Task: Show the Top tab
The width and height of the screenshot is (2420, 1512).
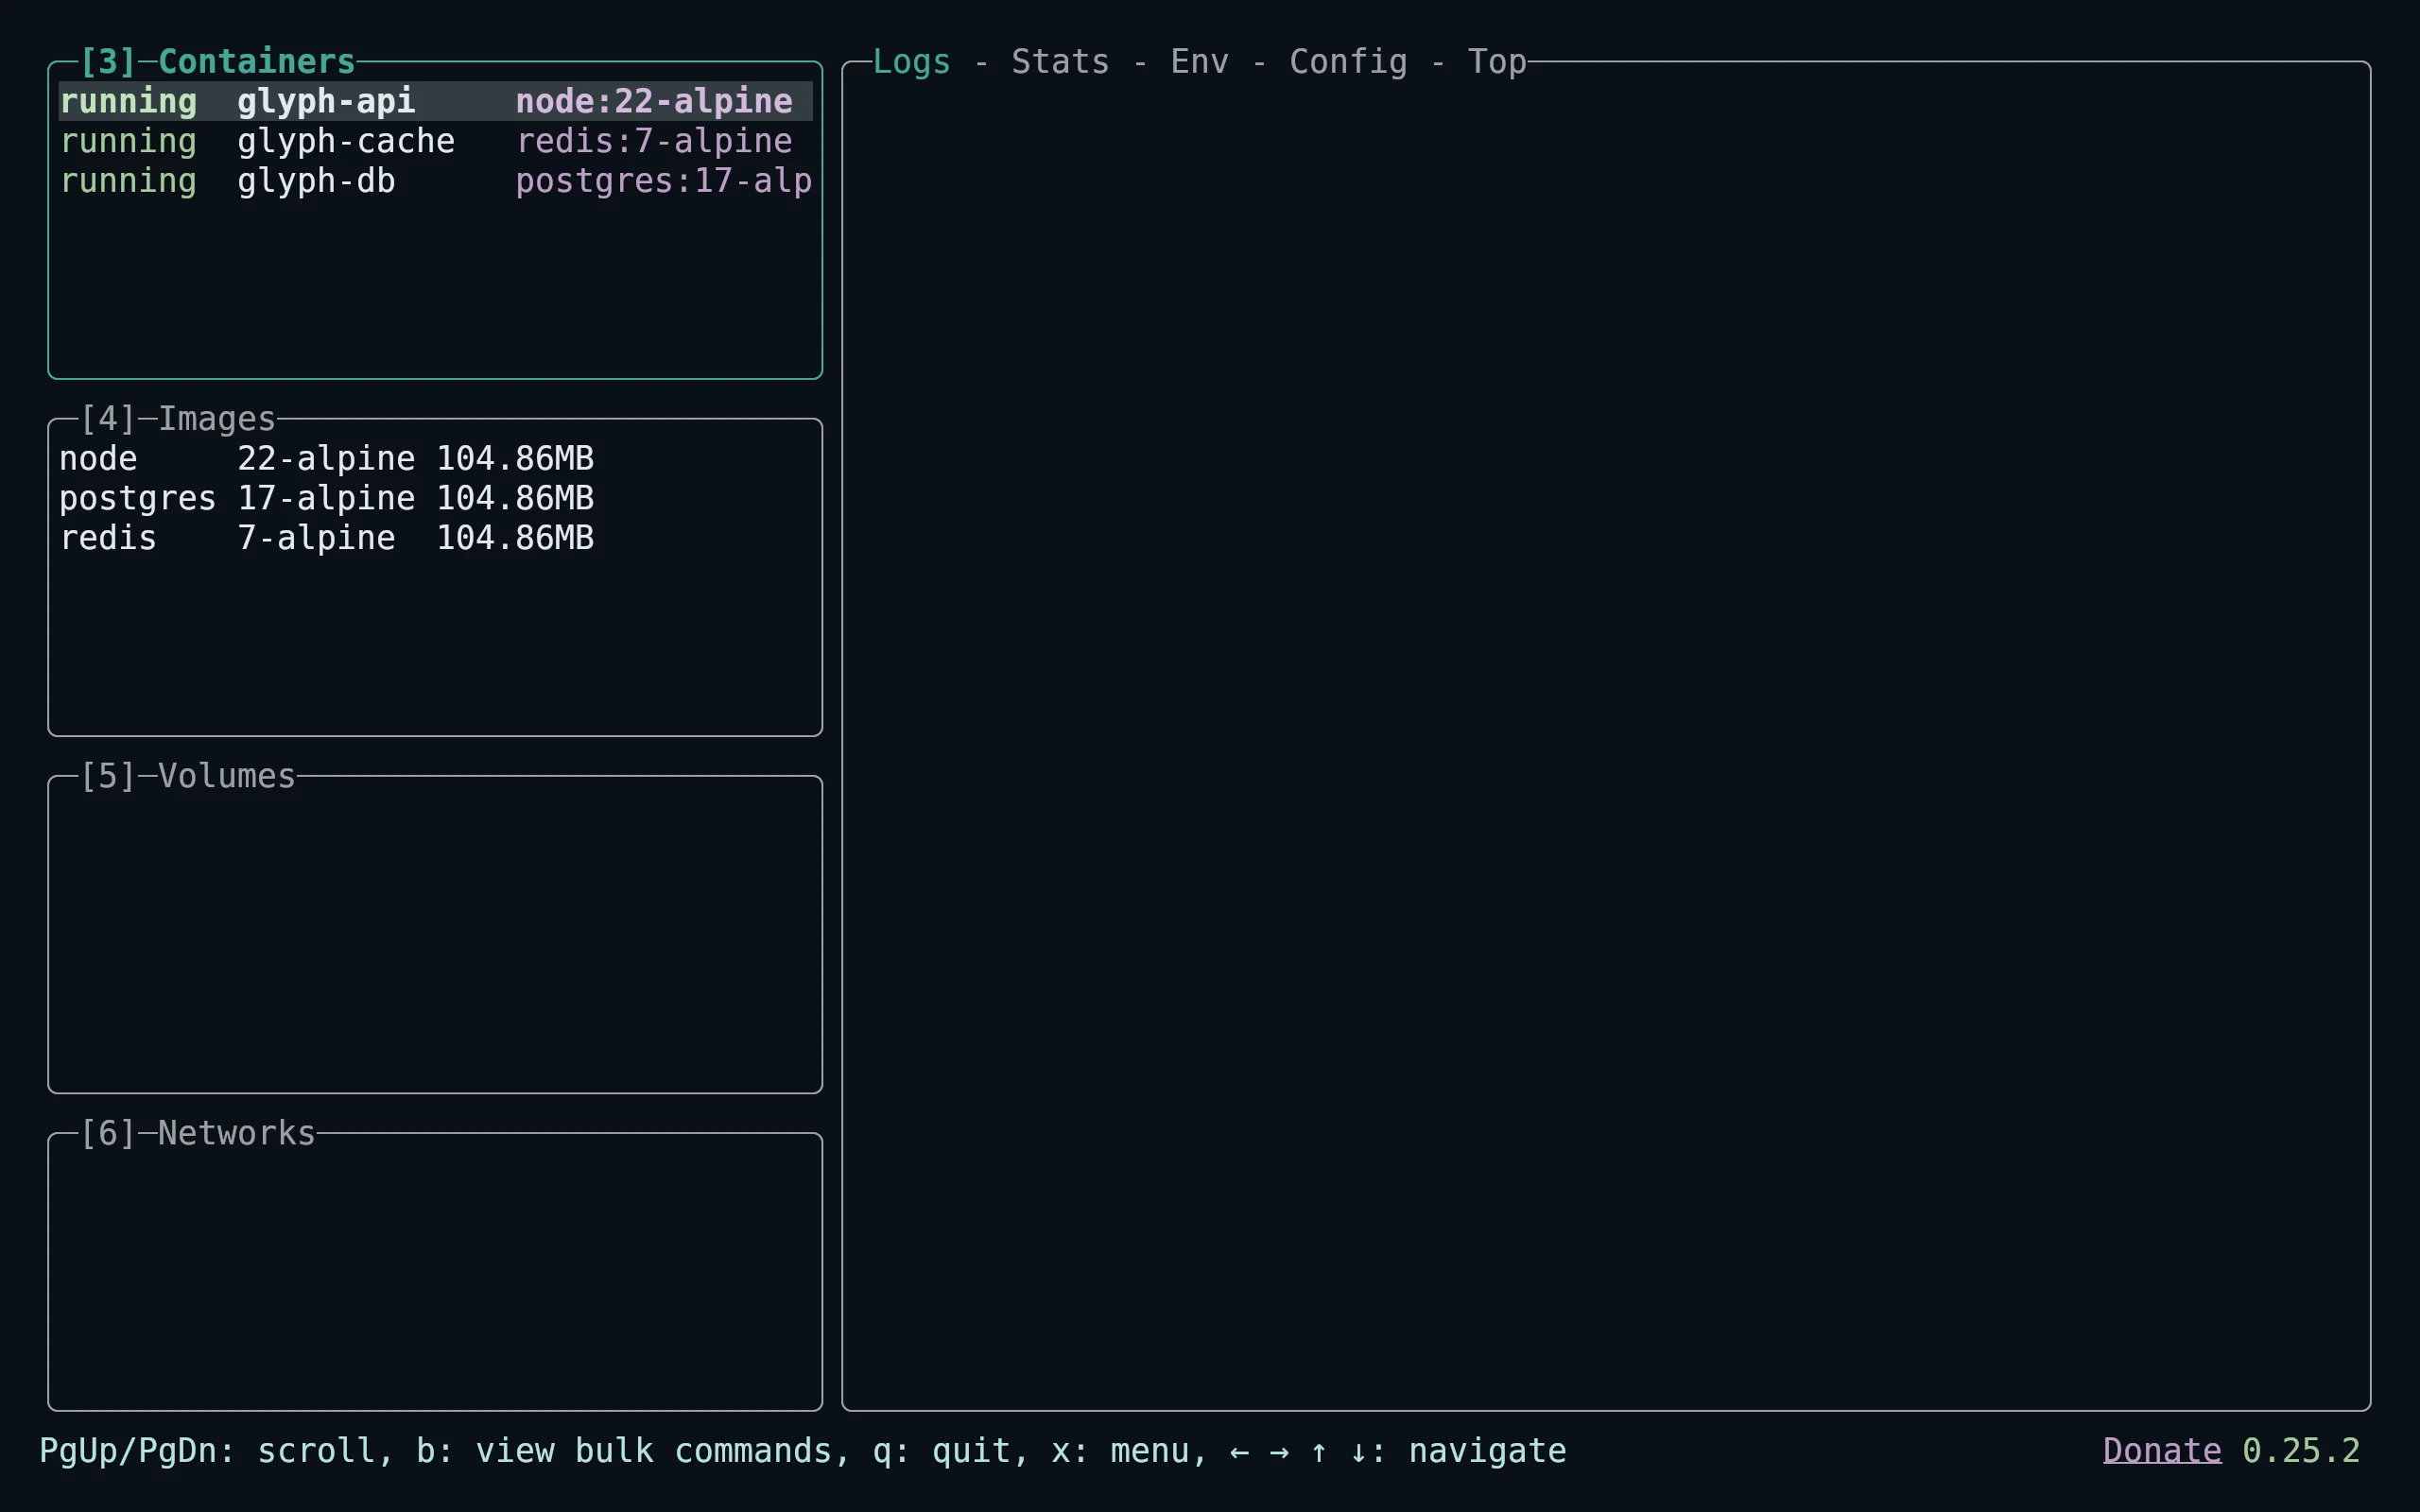Action: click(x=1497, y=62)
